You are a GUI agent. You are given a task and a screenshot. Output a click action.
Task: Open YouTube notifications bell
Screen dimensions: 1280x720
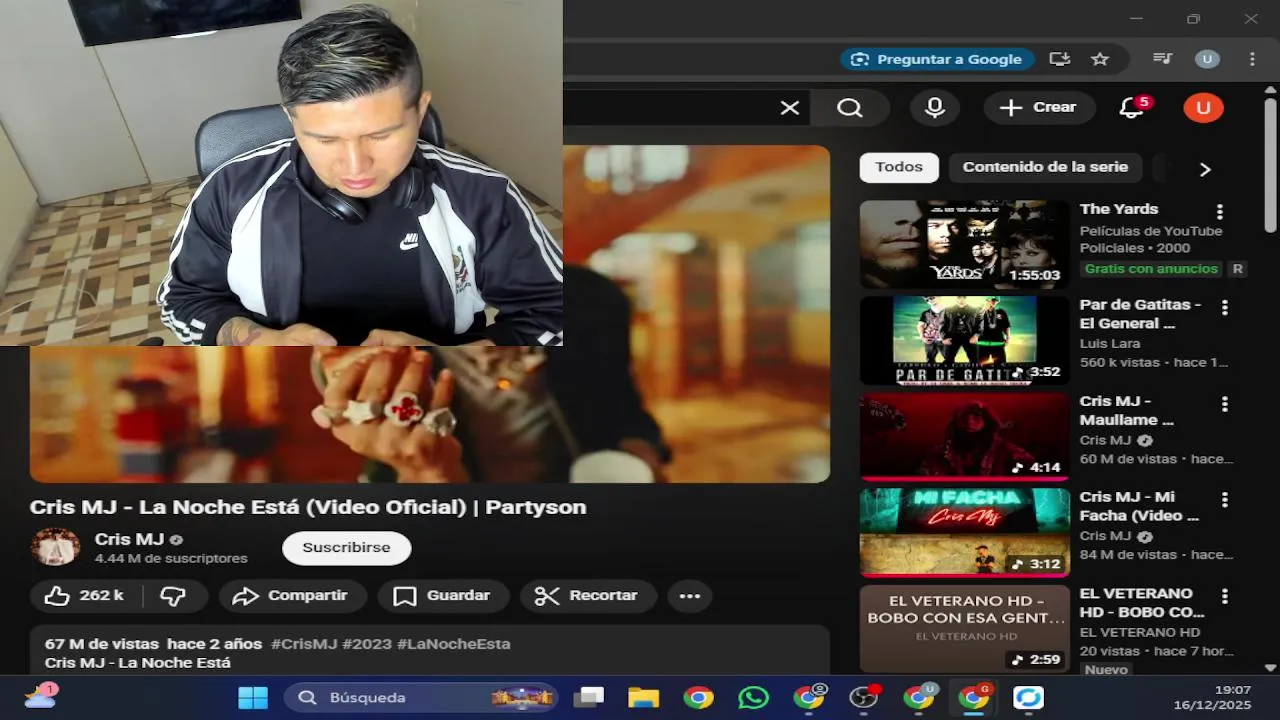point(1132,108)
